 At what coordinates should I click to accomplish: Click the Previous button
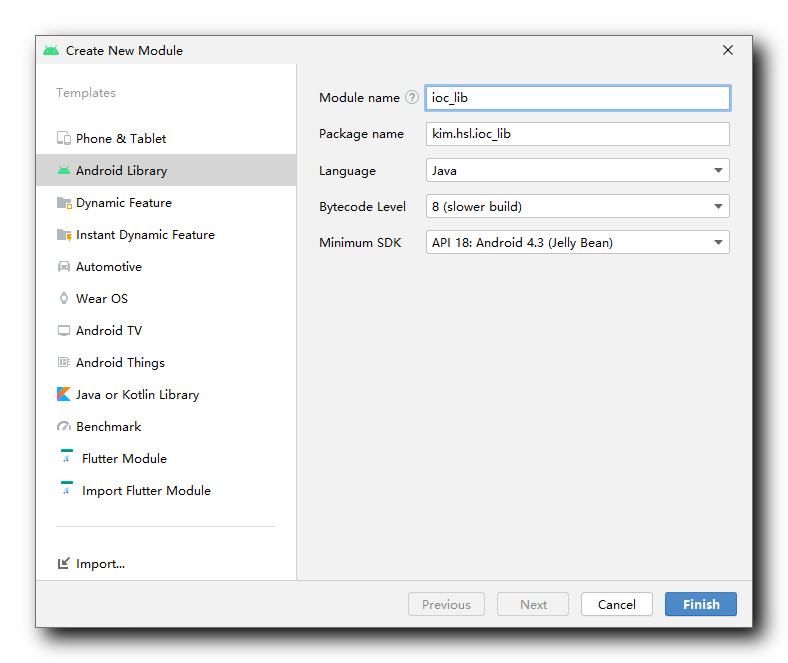point(446,604)
